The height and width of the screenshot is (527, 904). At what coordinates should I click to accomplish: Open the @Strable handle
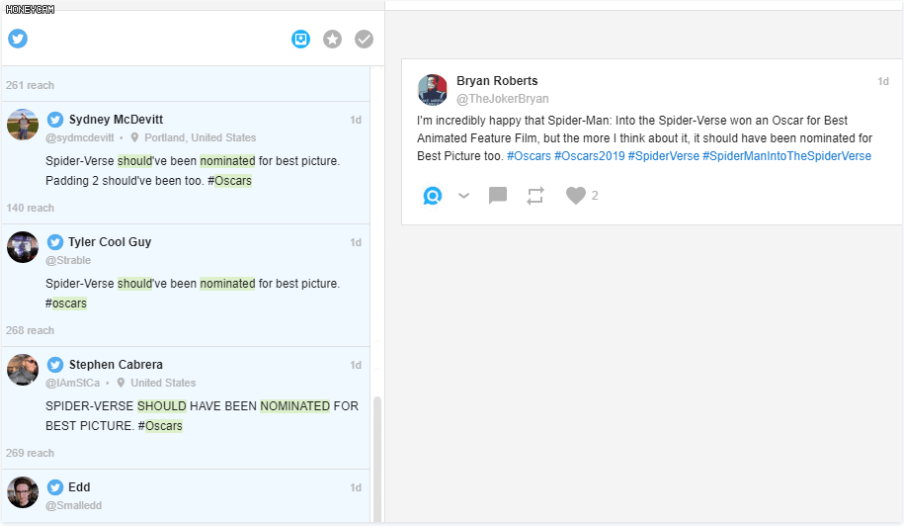[x=68, y=260]
